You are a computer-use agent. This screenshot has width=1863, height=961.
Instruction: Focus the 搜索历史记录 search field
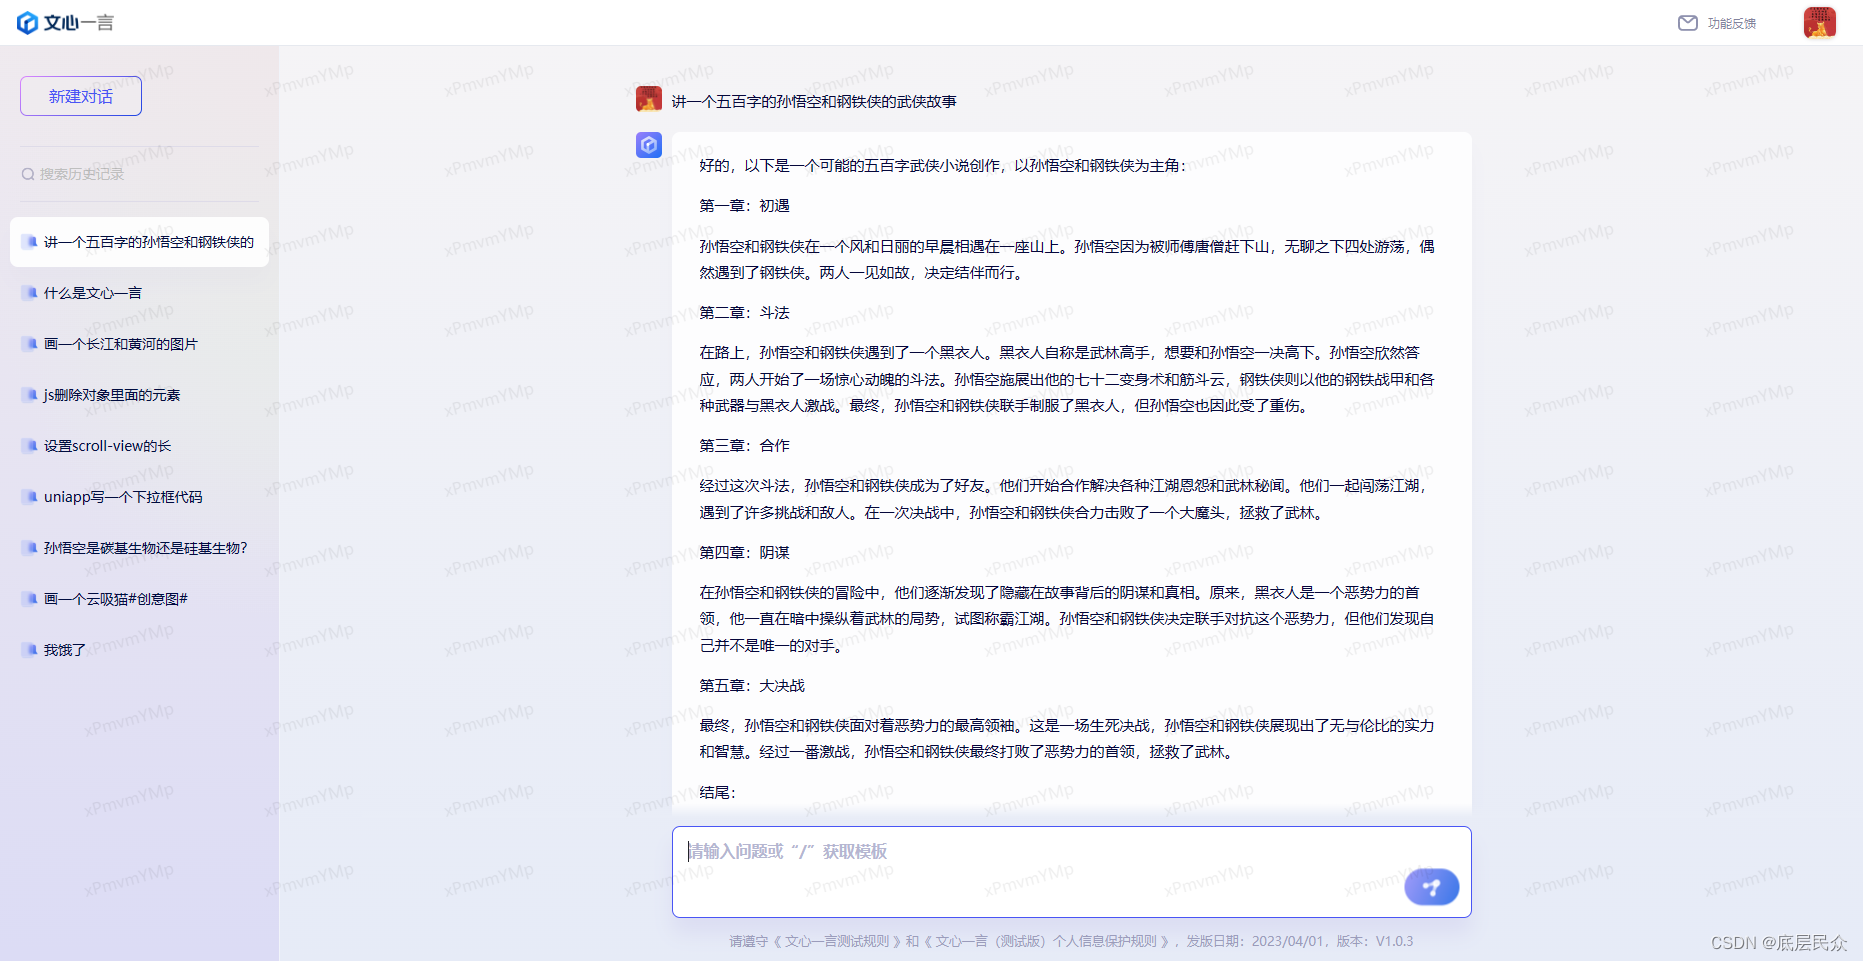[139, 174]
